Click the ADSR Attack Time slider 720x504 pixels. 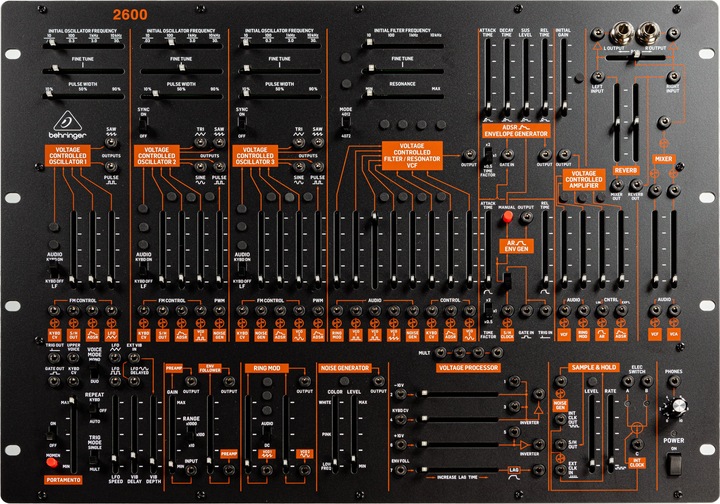[488, 77]
